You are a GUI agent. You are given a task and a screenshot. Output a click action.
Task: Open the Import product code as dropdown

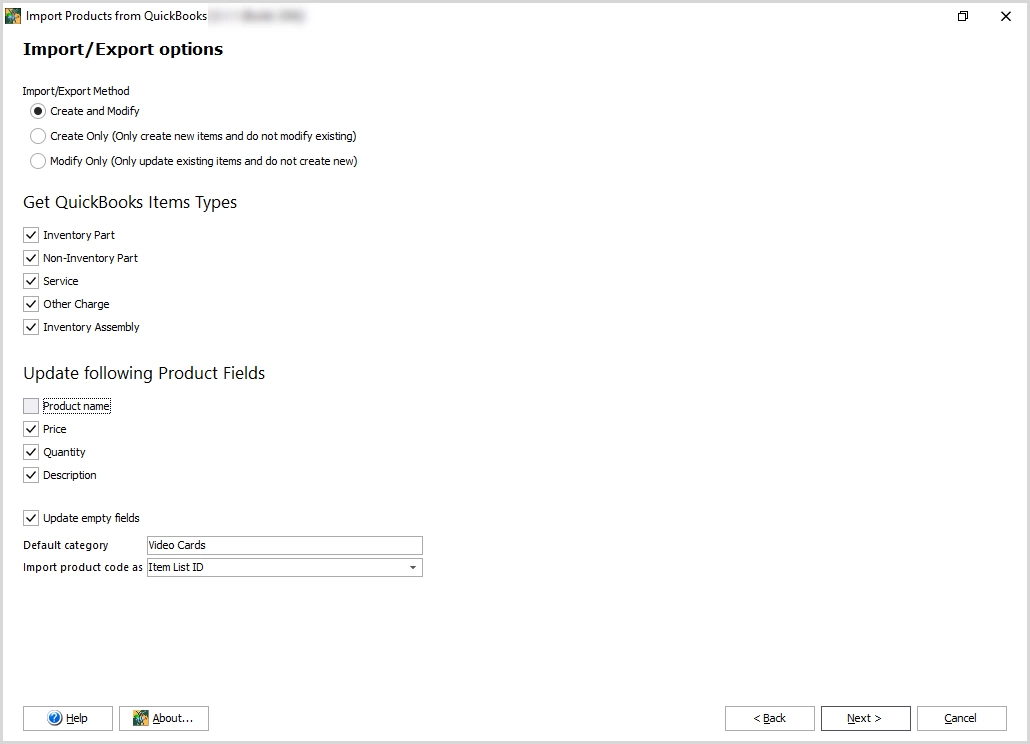pos(284,567)
